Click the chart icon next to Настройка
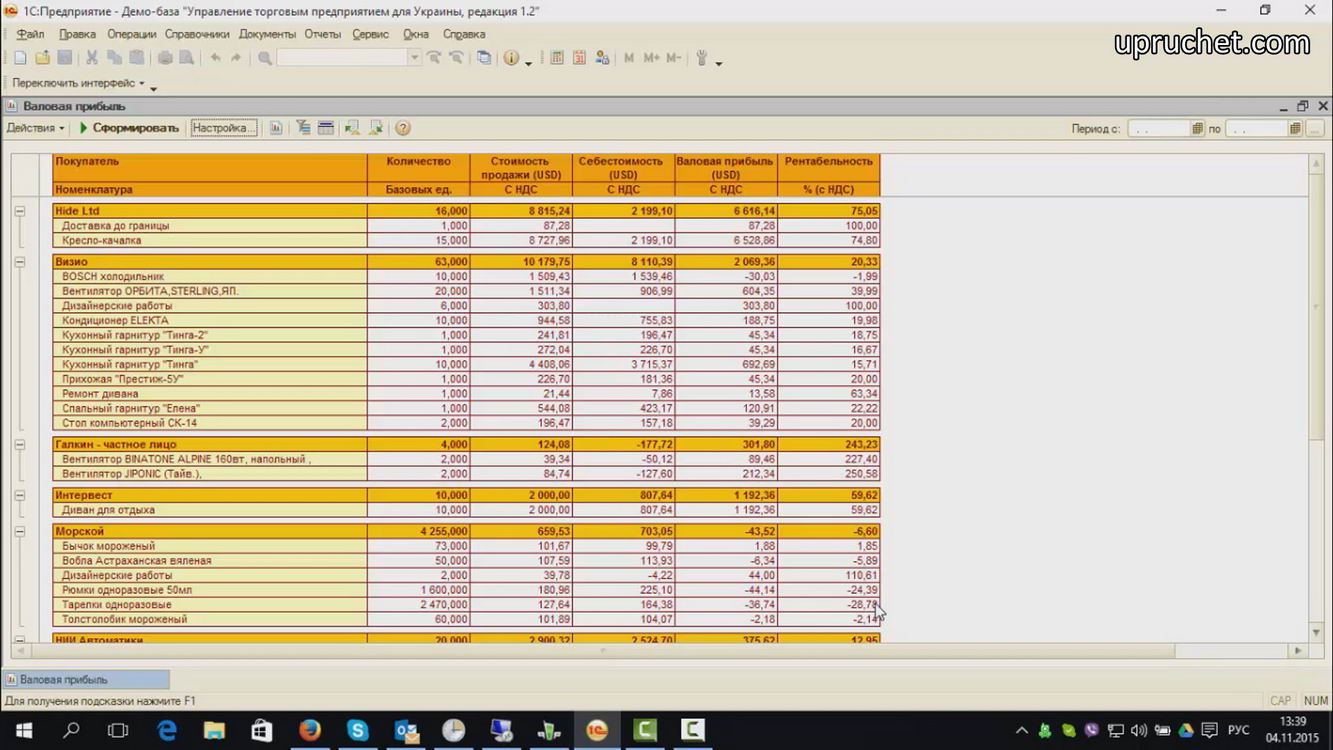 [x=276, y=128]
